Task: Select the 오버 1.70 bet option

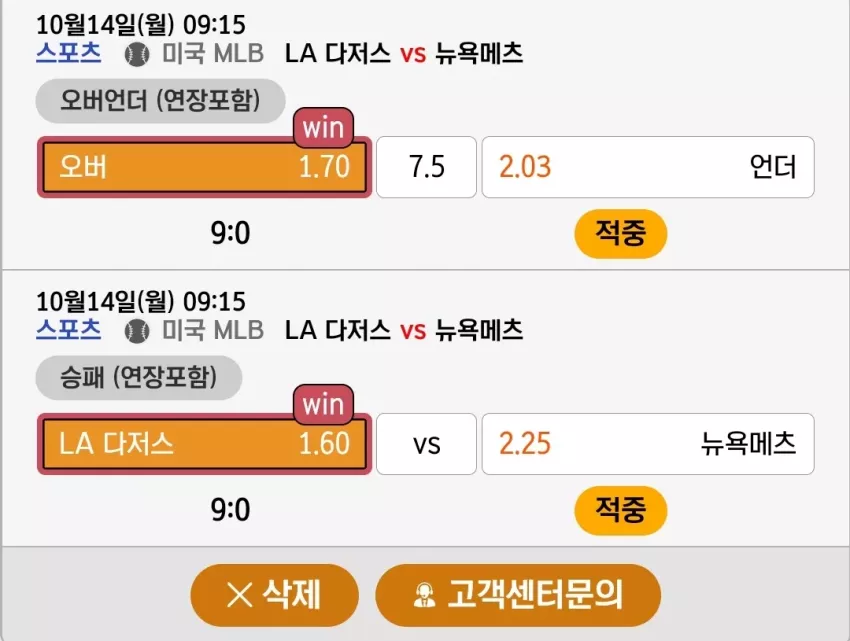Action: point(204,167)
